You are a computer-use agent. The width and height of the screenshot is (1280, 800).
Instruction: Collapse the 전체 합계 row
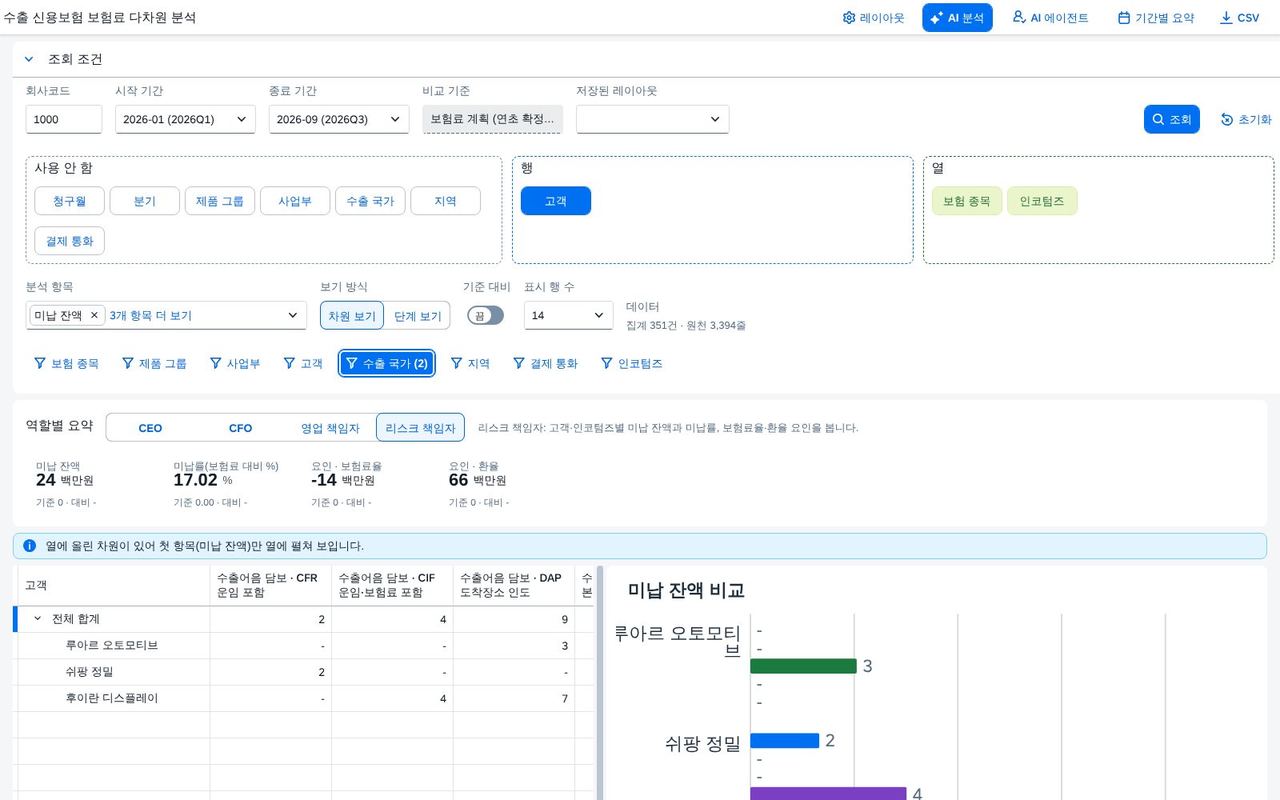pyautogui.click(x=38, y=619)
